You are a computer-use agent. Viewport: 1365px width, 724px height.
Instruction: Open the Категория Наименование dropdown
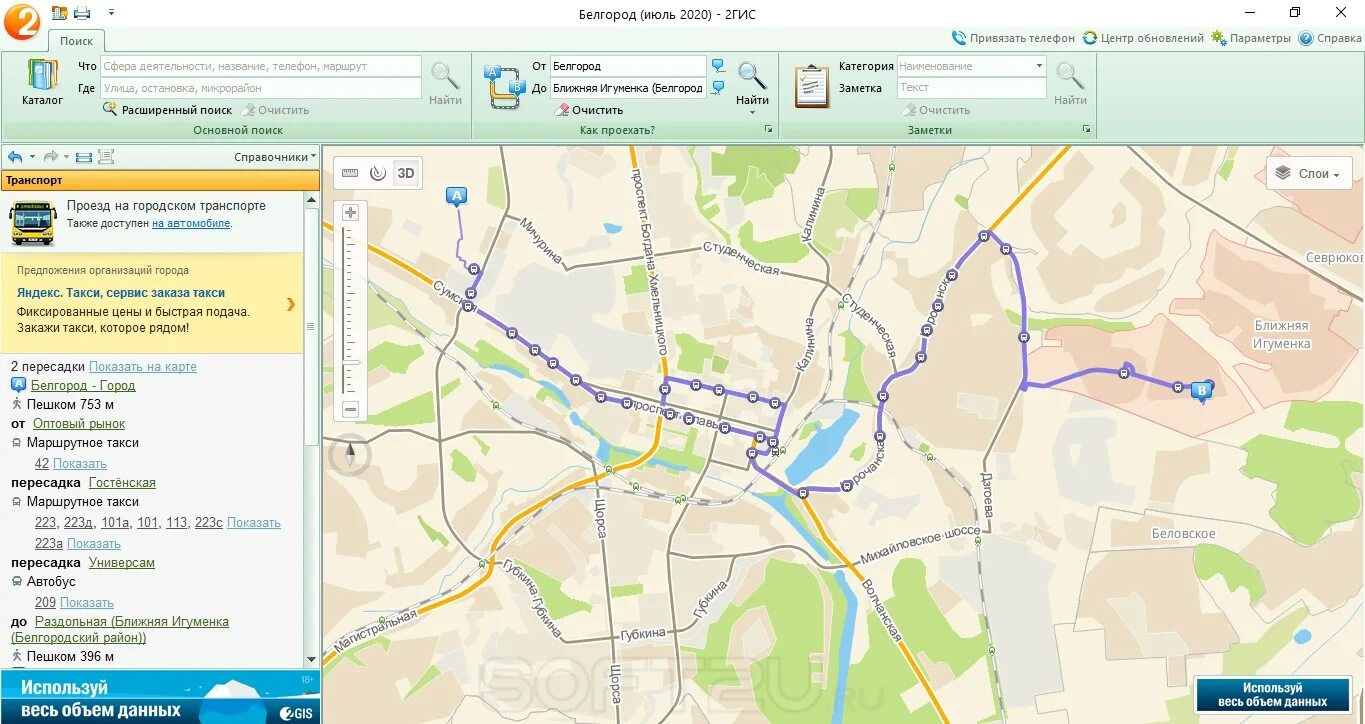click(x=971, y=66)
